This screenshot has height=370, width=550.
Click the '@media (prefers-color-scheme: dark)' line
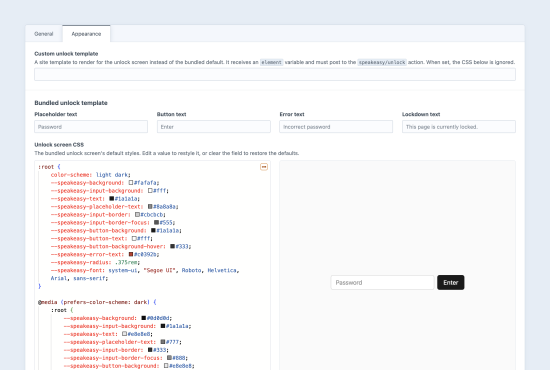[97, 302]
